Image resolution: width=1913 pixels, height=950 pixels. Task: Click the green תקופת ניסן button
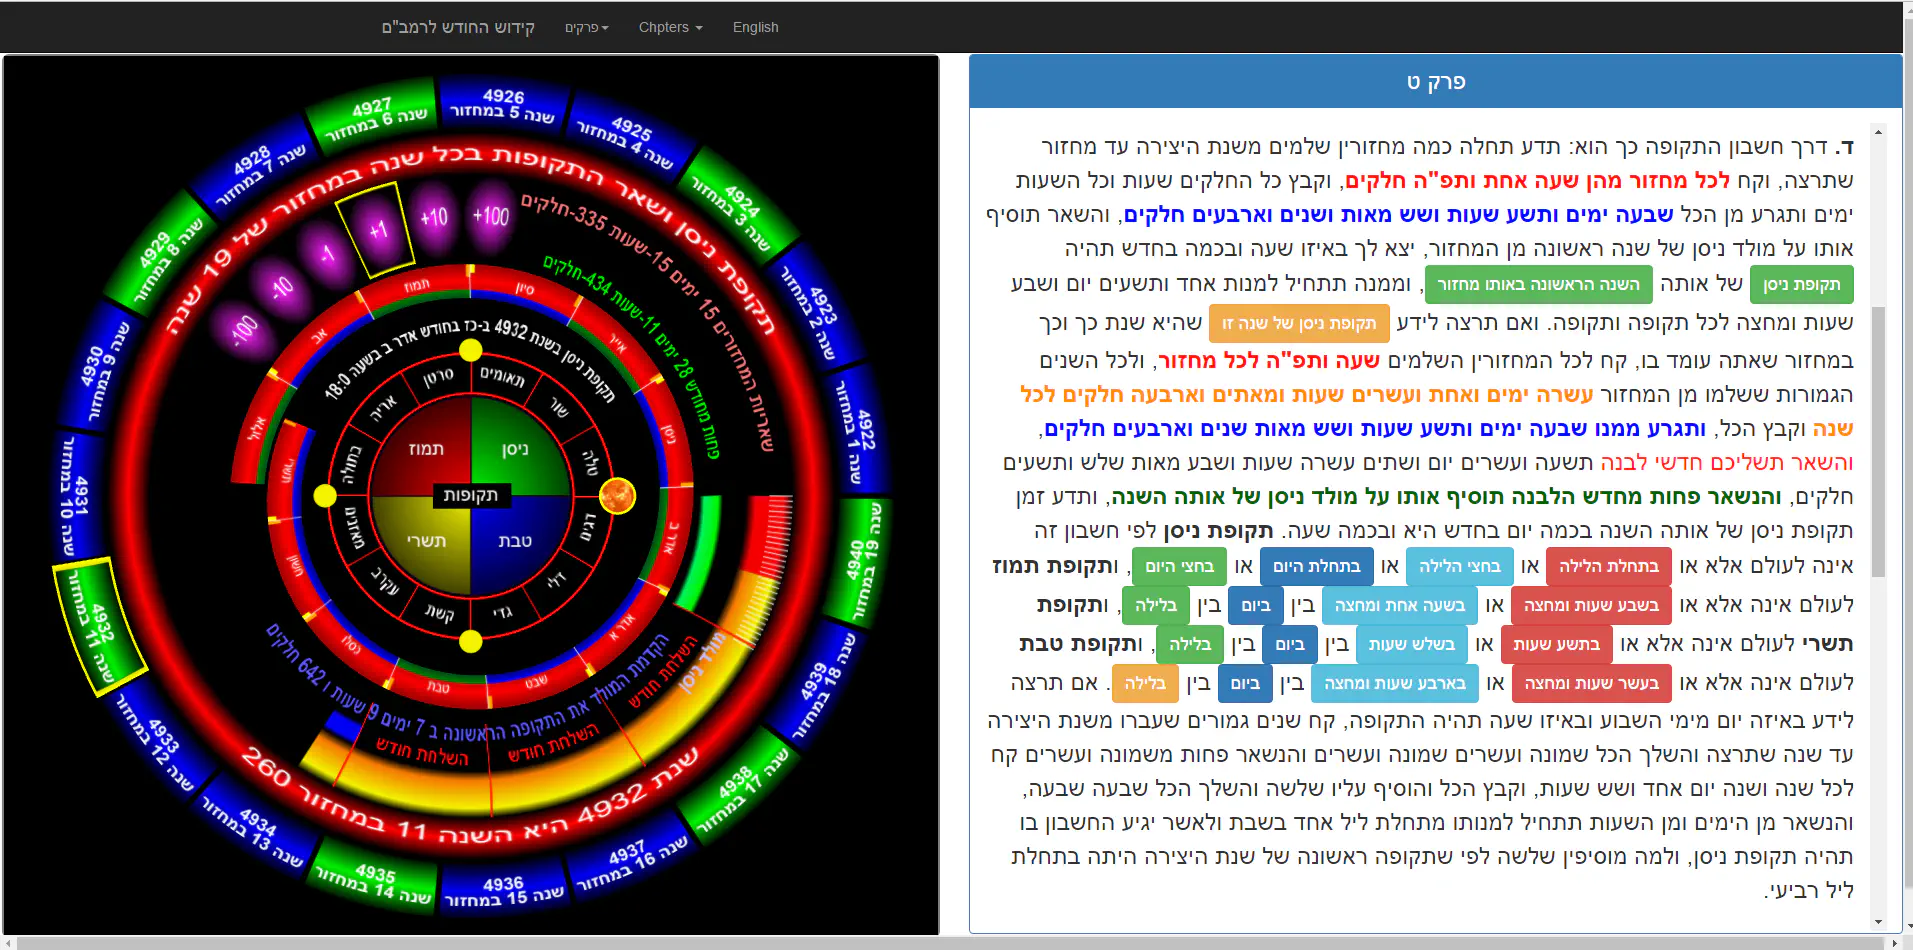coord(1801,285)
